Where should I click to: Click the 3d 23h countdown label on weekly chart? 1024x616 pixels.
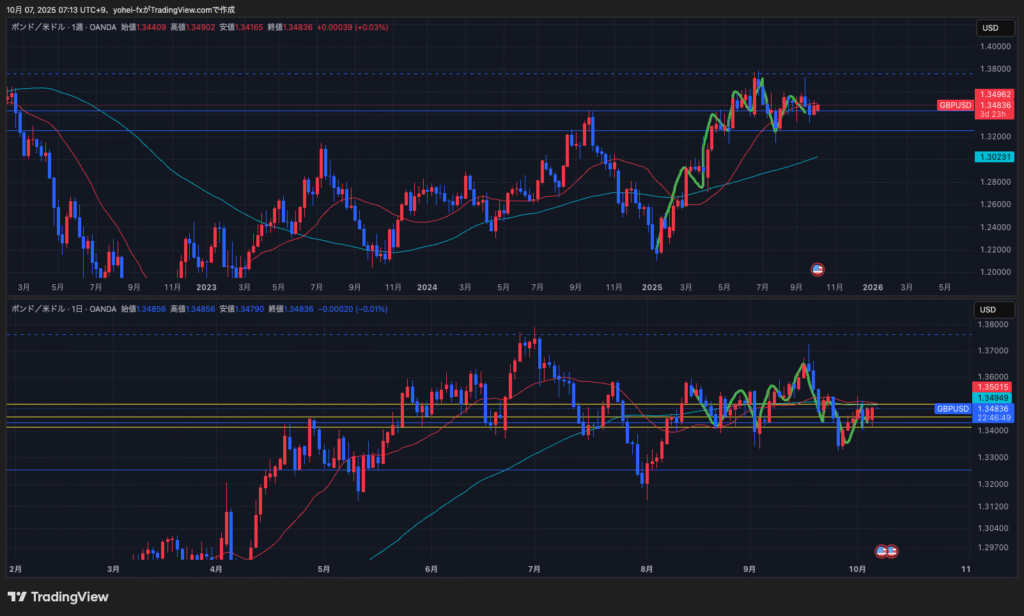tap(995, 114)
